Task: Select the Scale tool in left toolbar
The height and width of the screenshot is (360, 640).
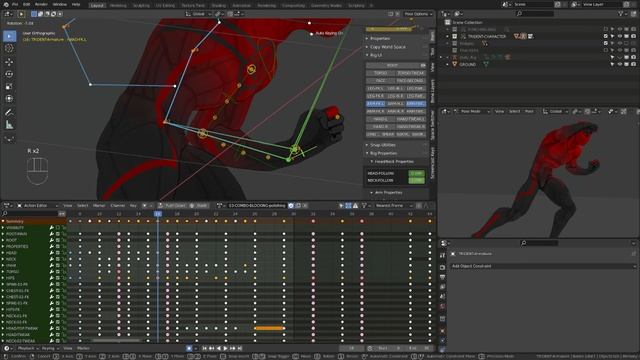Action: pos(9,87)
